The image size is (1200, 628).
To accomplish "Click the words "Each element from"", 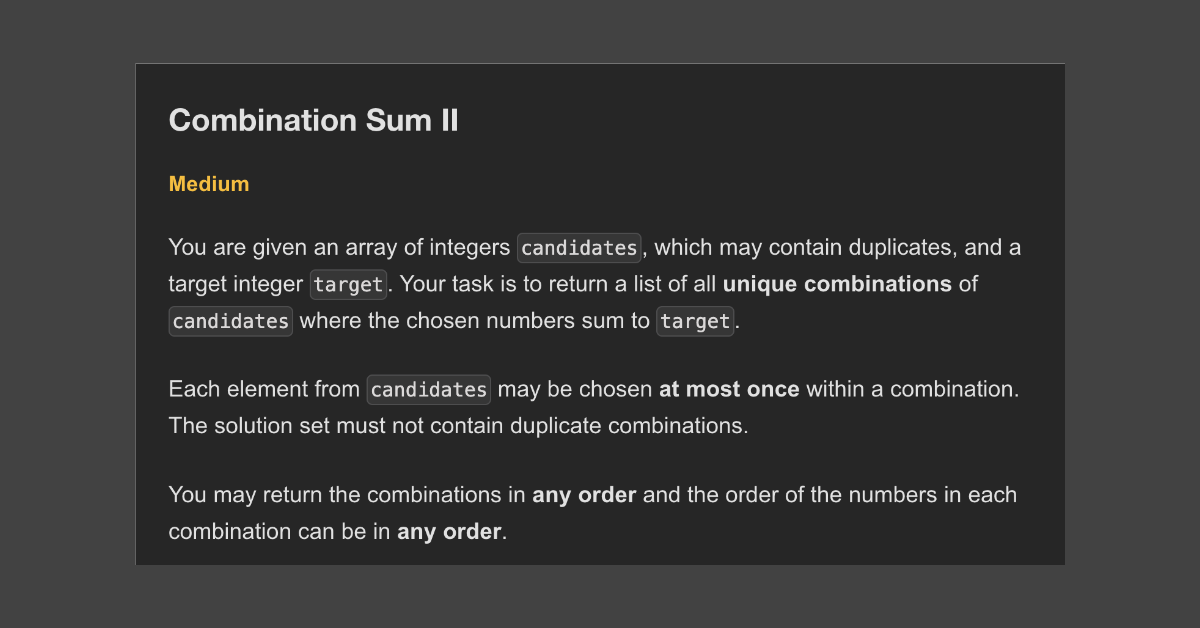I will point(264,389).
